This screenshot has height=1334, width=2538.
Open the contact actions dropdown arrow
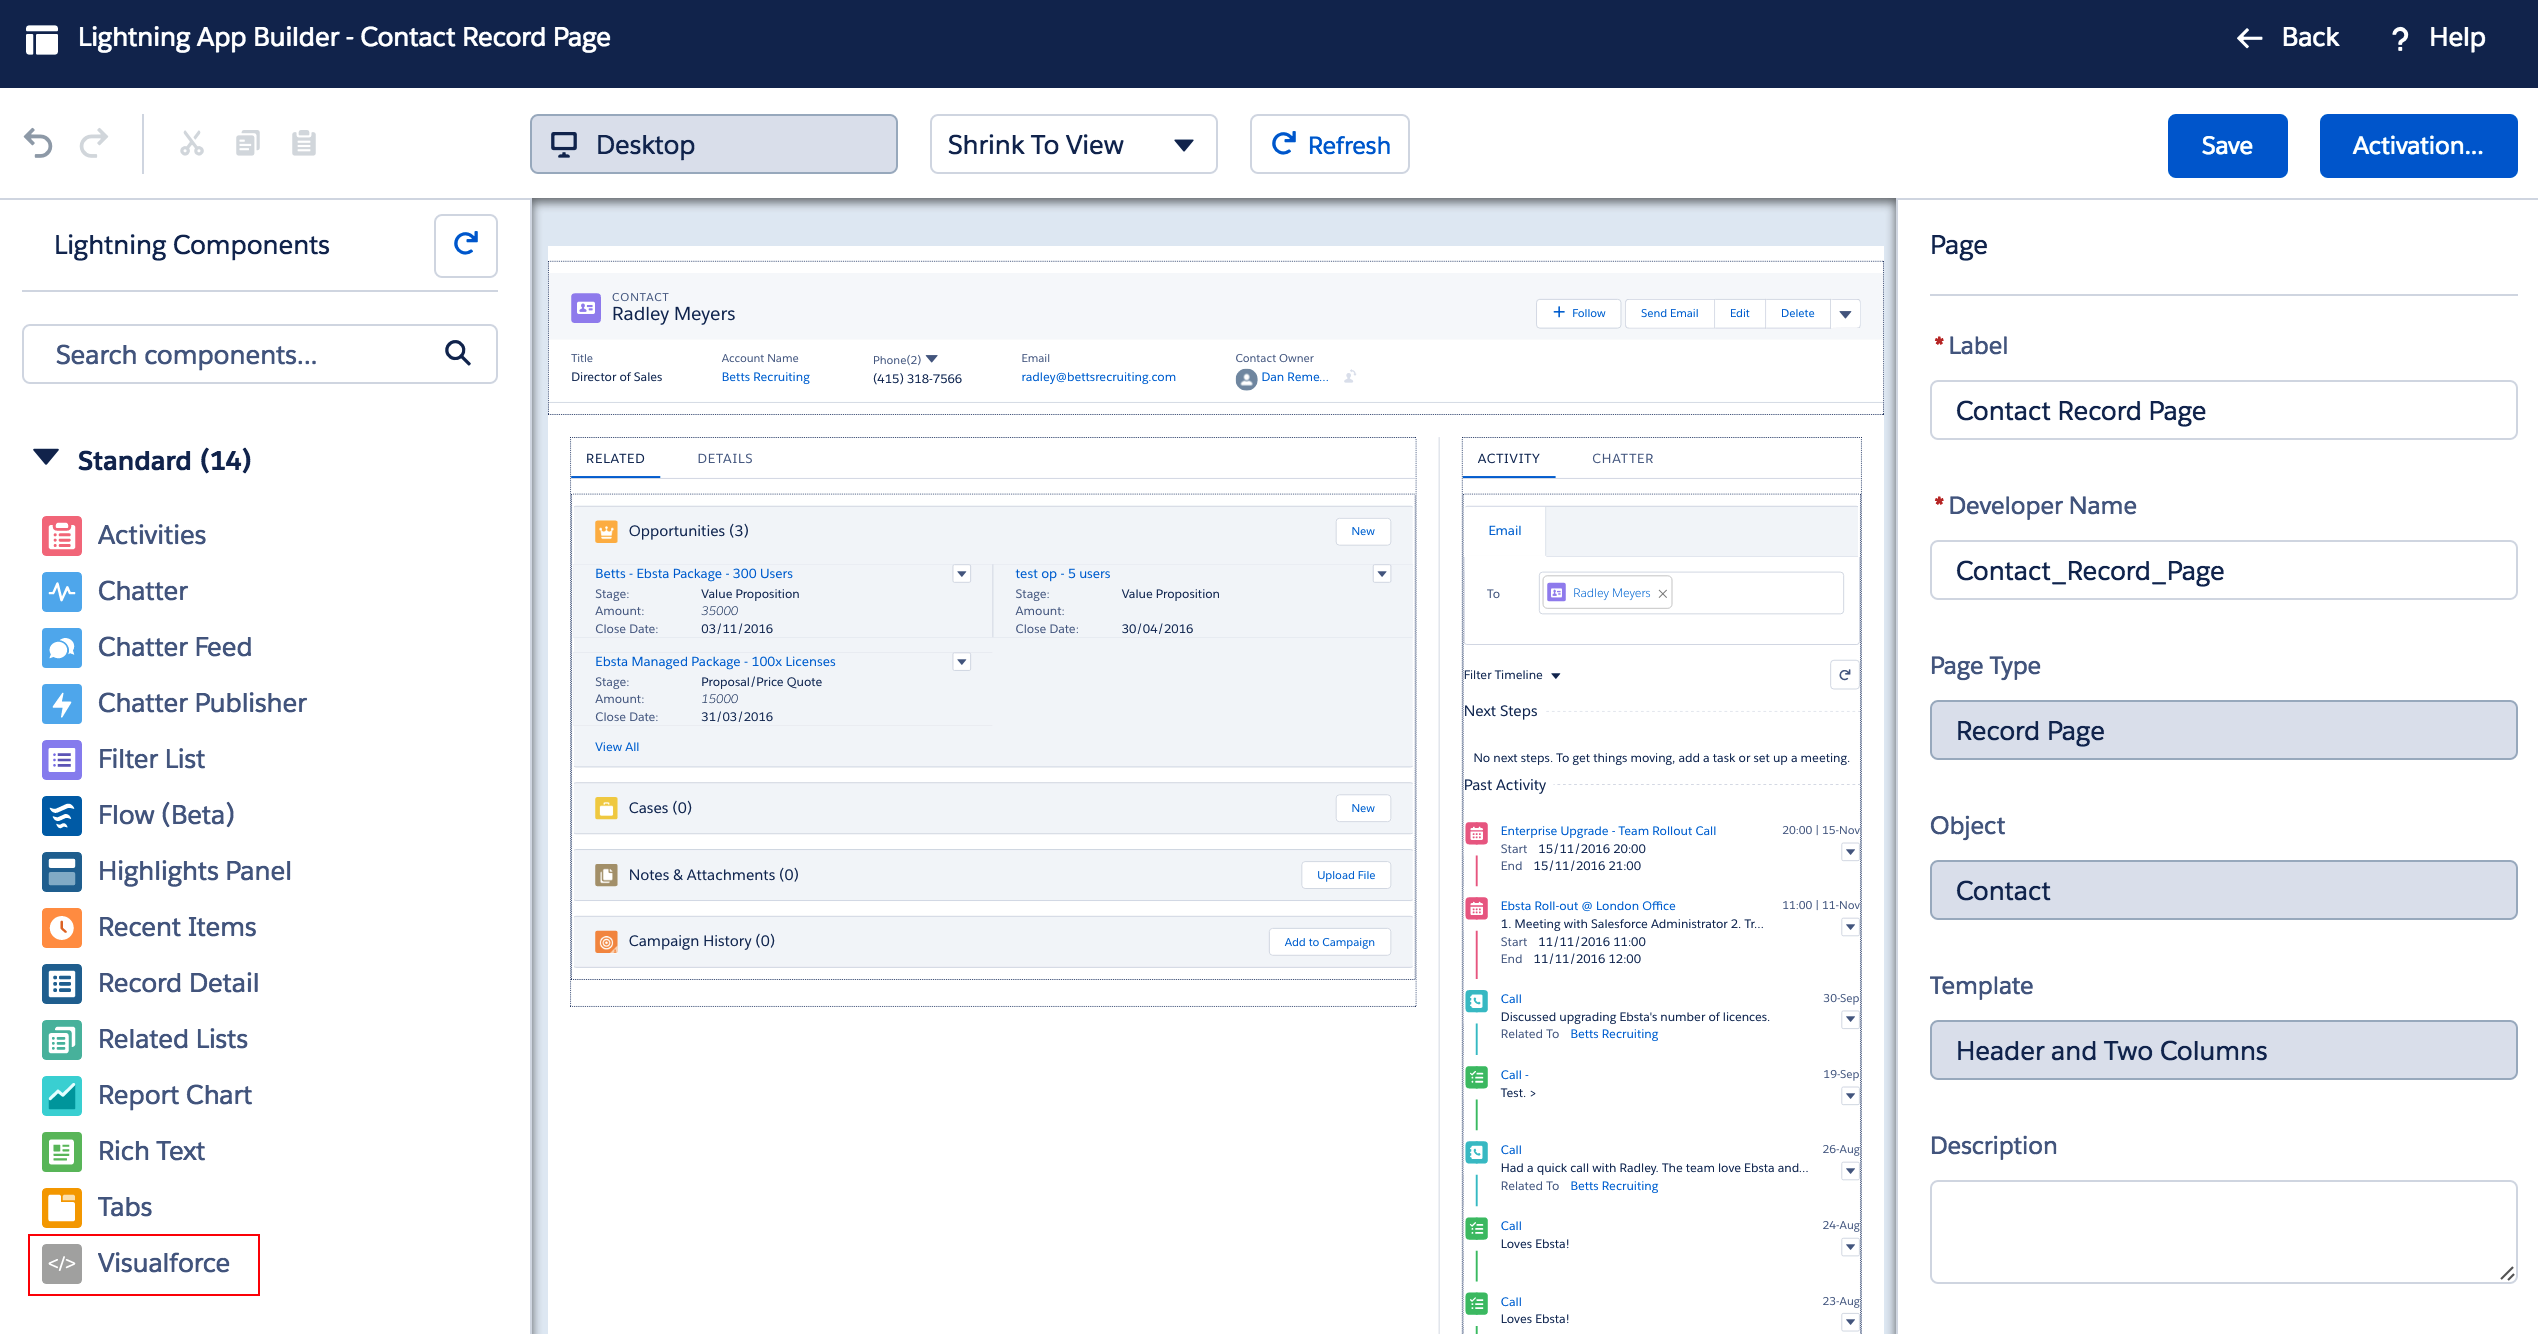tap(1845, 314)
